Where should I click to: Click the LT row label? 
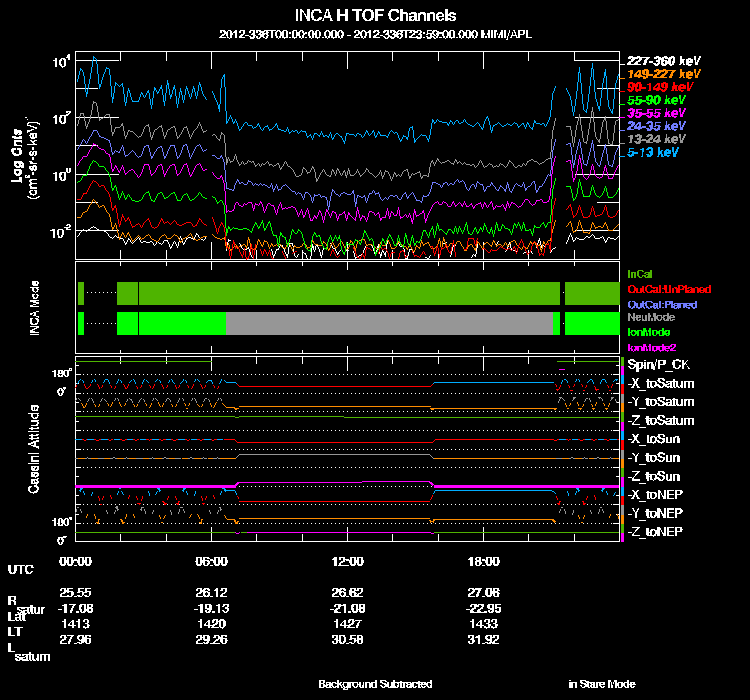(x=15, y=632)
